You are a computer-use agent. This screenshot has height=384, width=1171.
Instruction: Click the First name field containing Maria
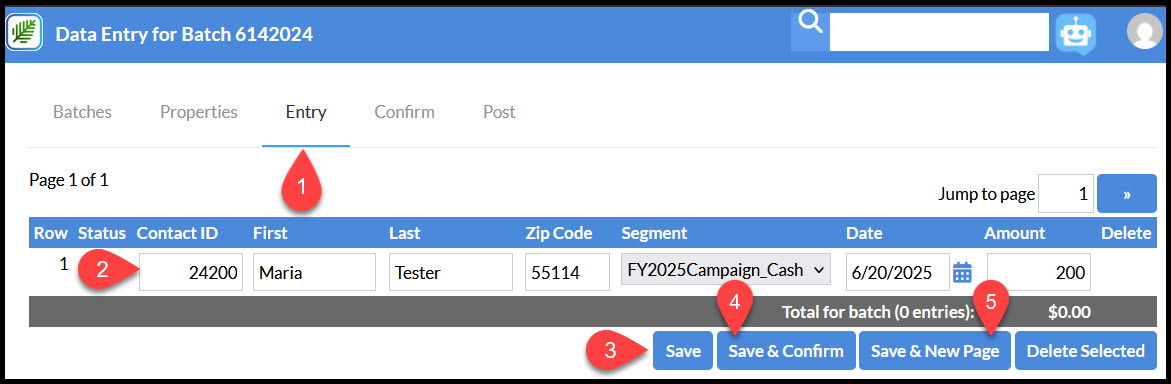314,272
